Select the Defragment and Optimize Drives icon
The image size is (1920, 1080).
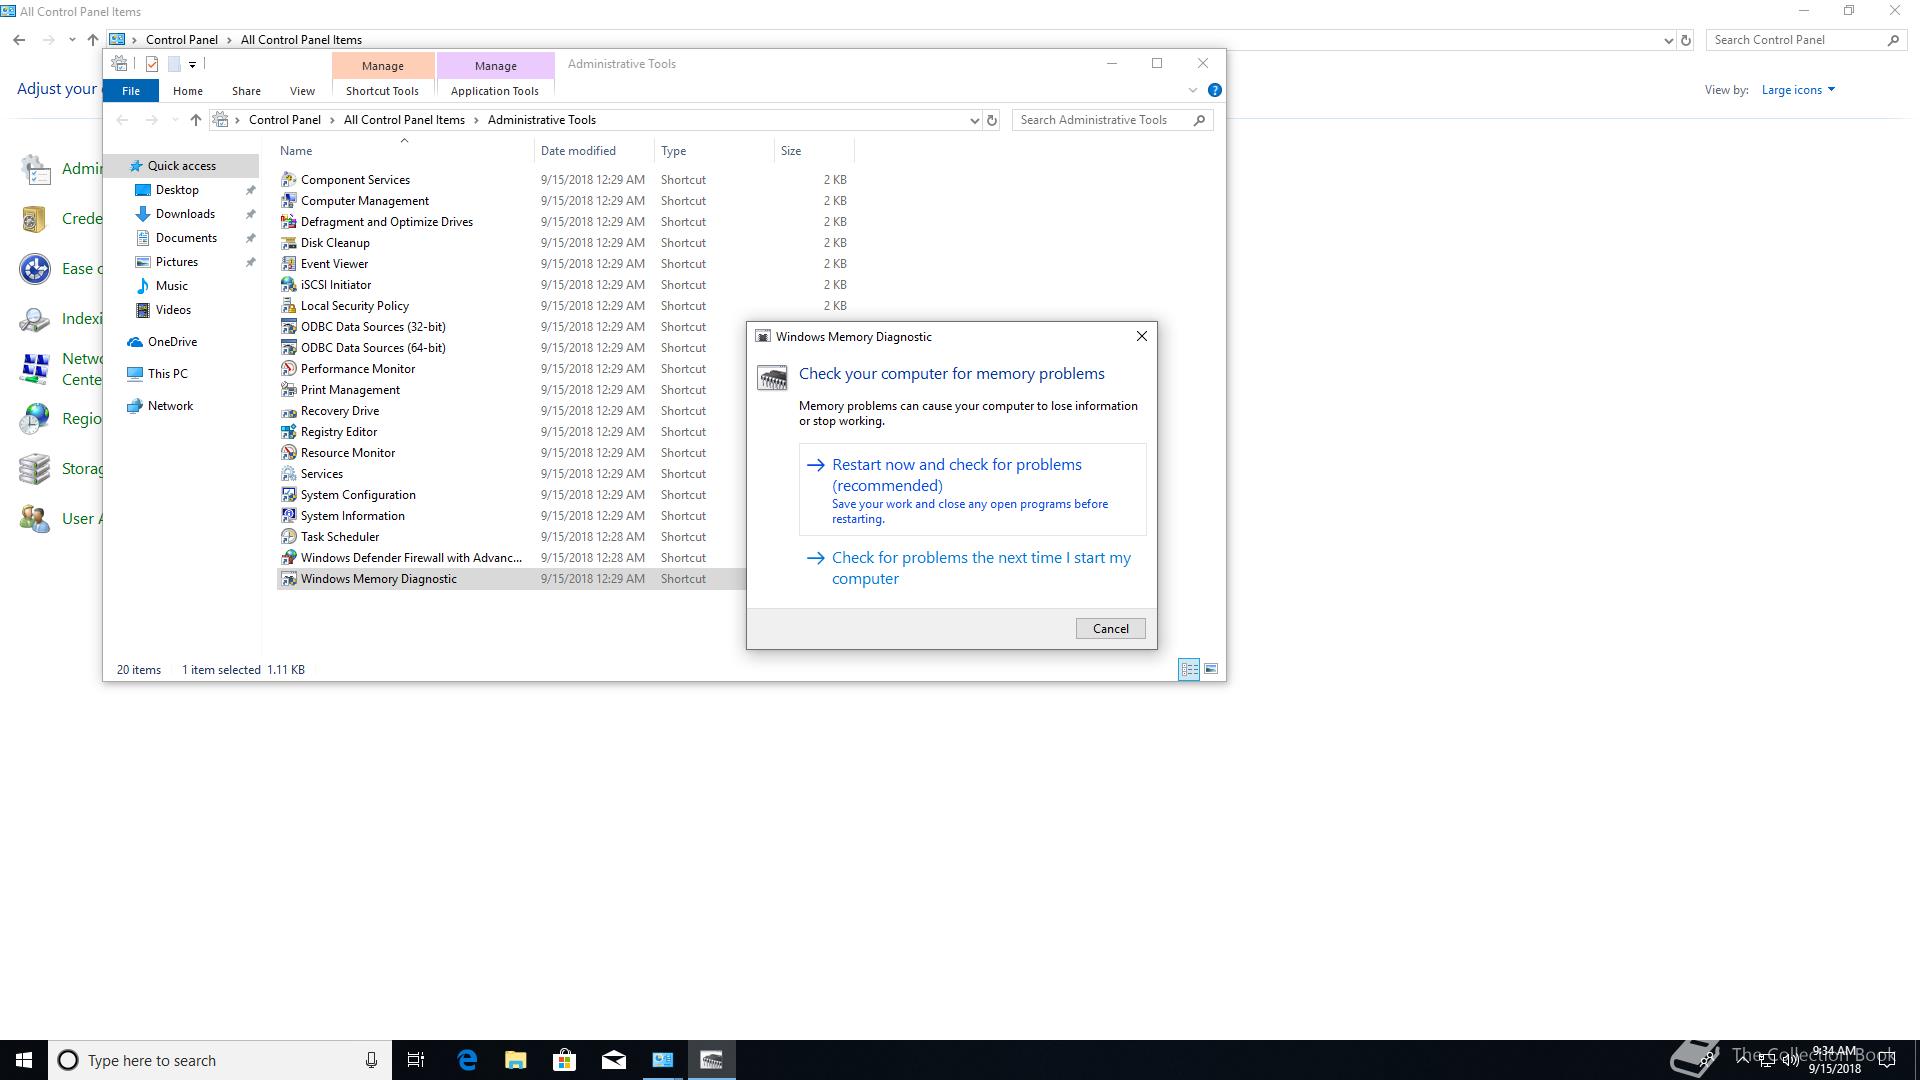(289, 222)
